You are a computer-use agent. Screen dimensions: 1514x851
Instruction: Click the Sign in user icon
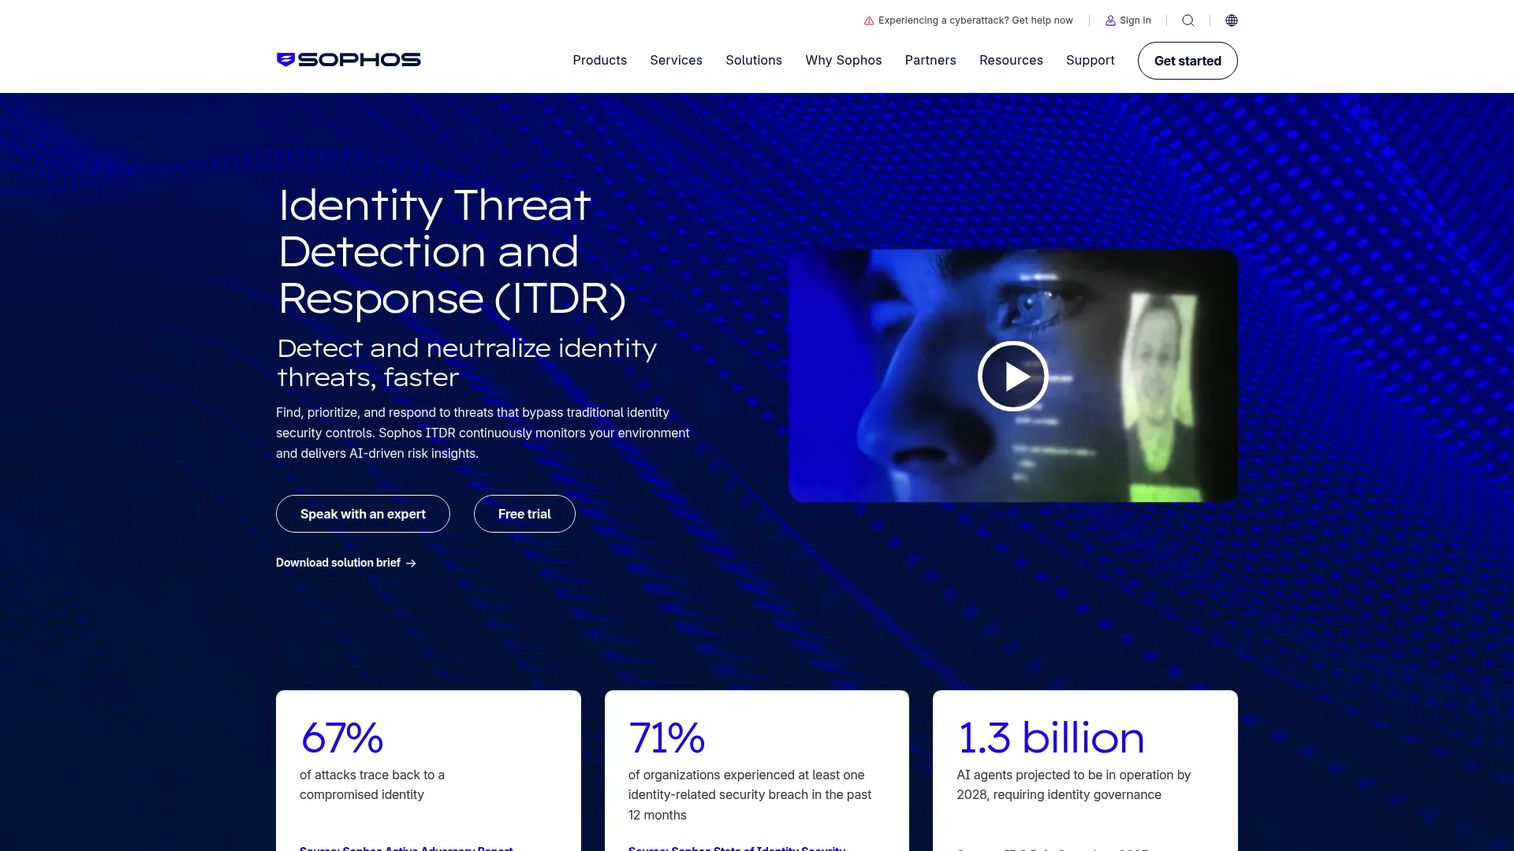pyautogui.click(x=1110, y=20)
